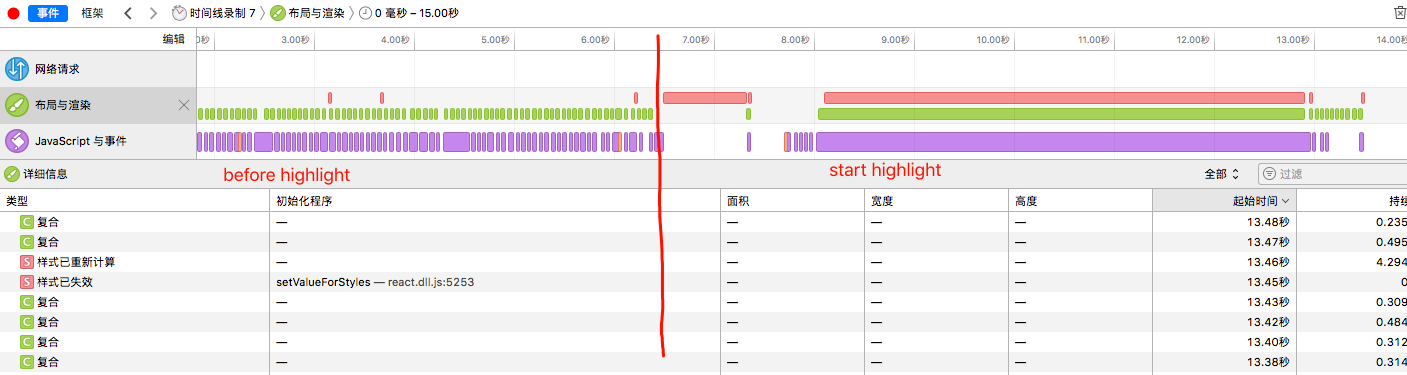Open 布局与渲染 breadcrumb item
Screen dimensions: 1407x375
point(307,13)
